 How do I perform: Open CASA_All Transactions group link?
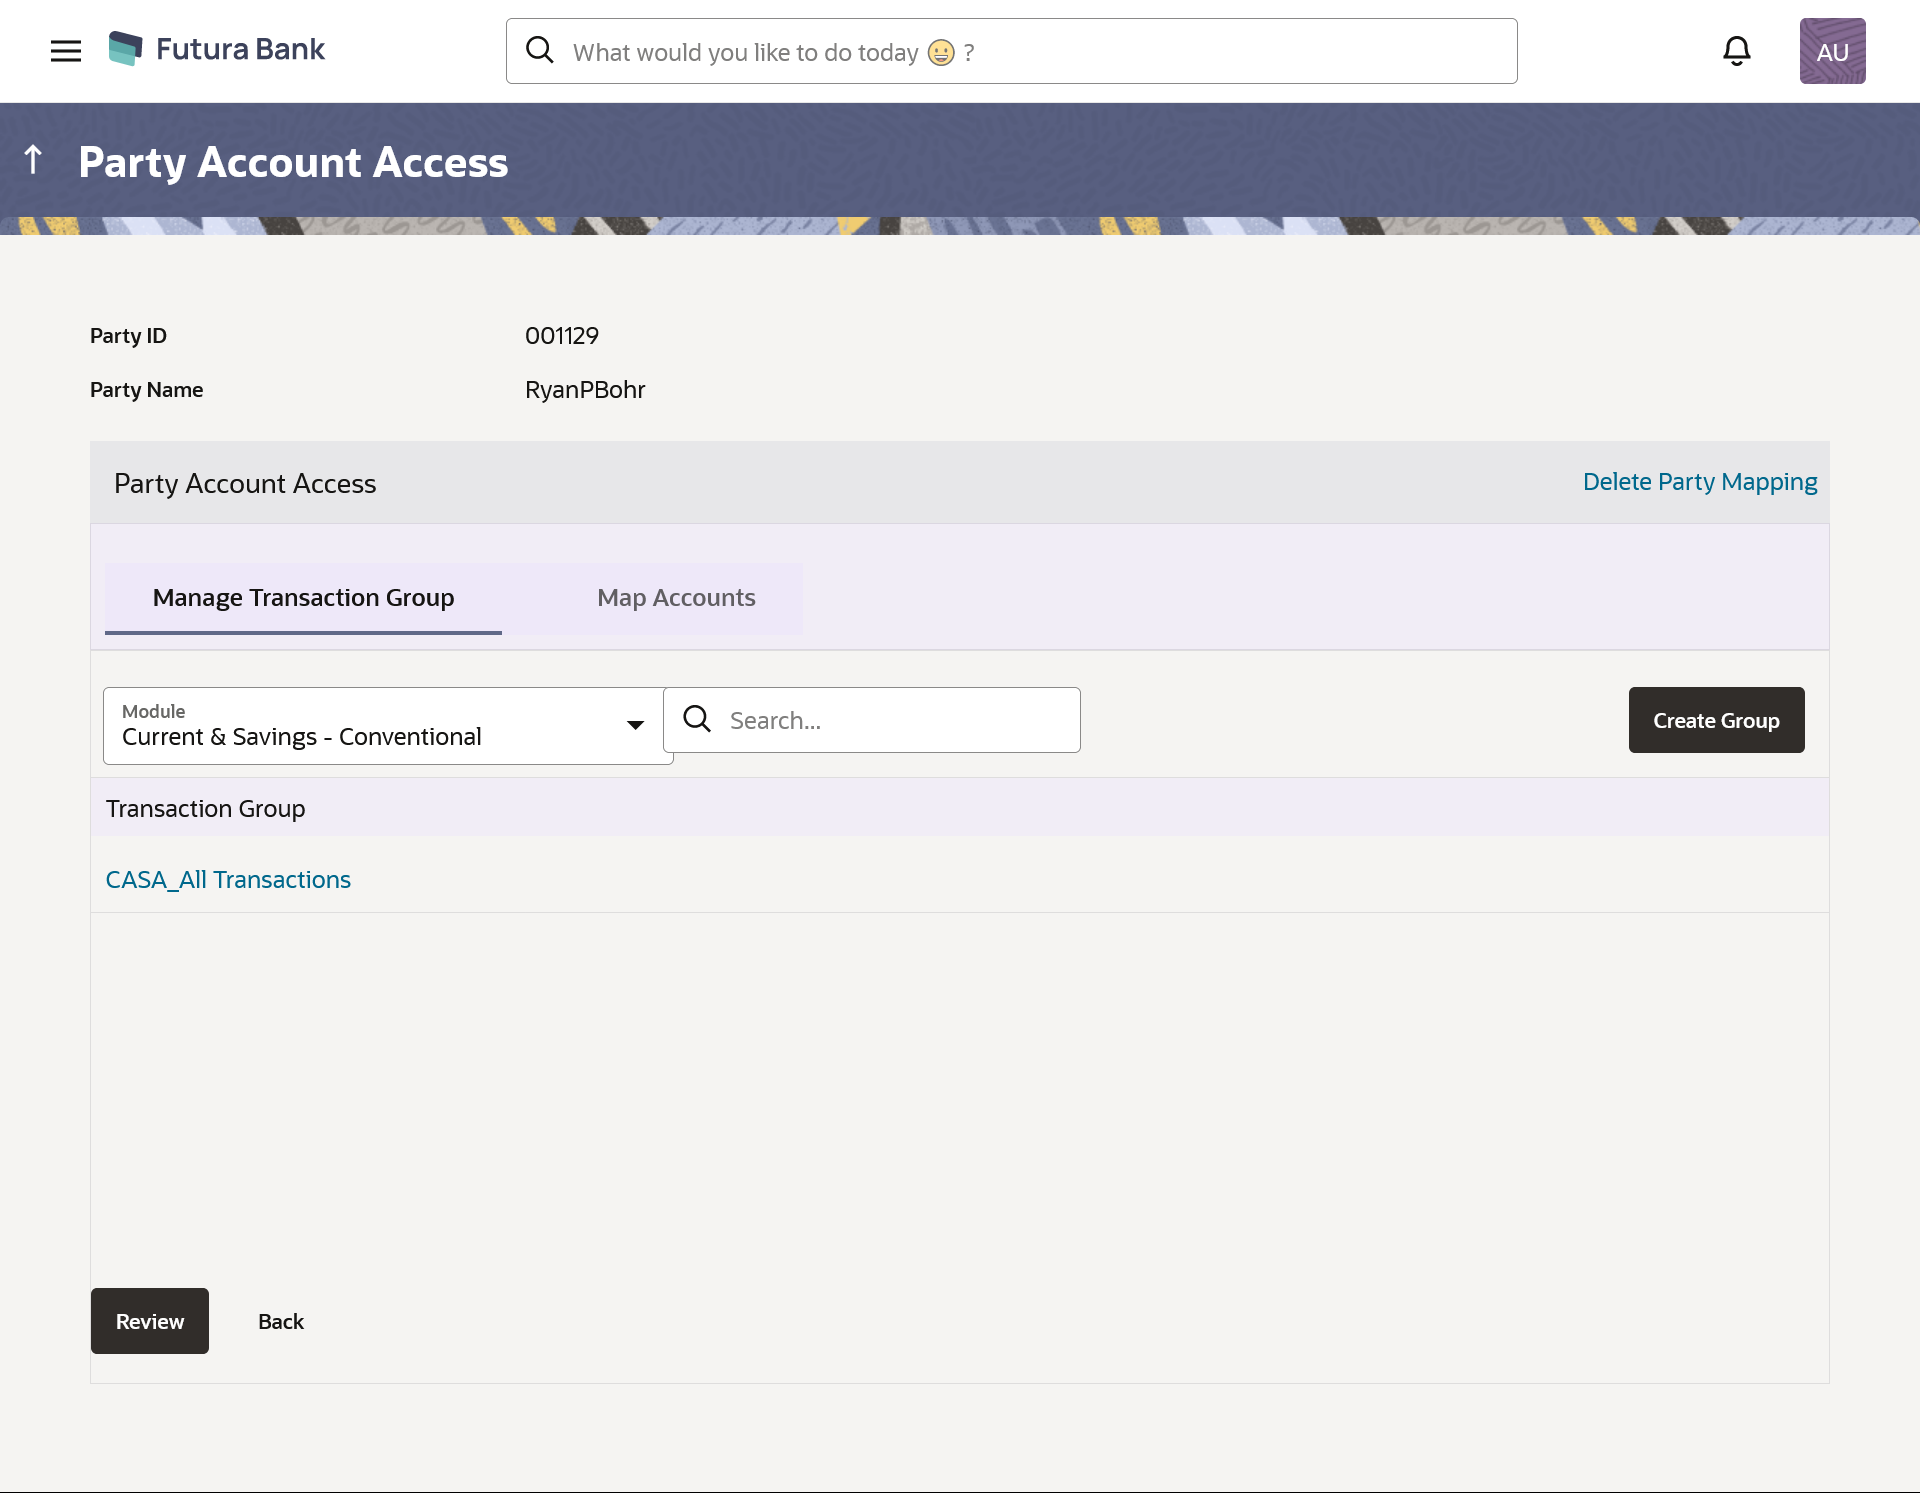click(228, 880)
